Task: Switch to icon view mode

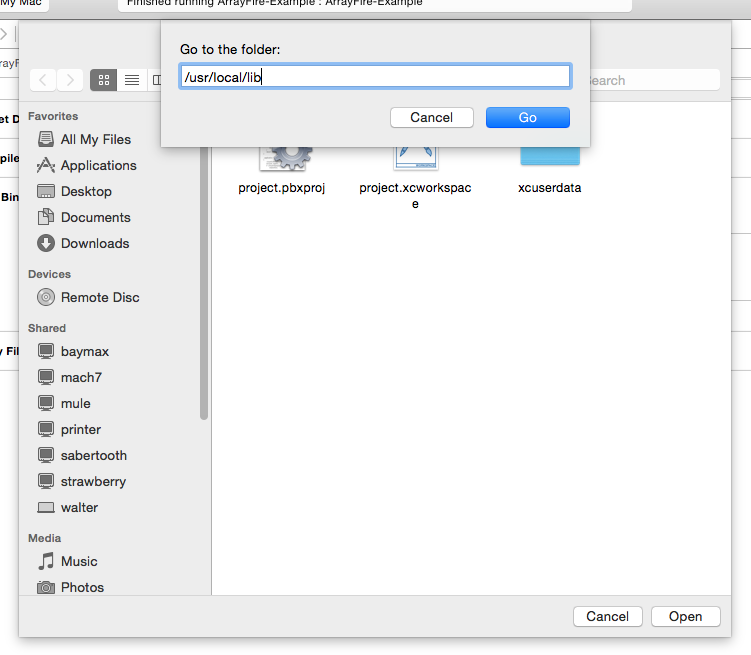Action: [x=103, y=80]
